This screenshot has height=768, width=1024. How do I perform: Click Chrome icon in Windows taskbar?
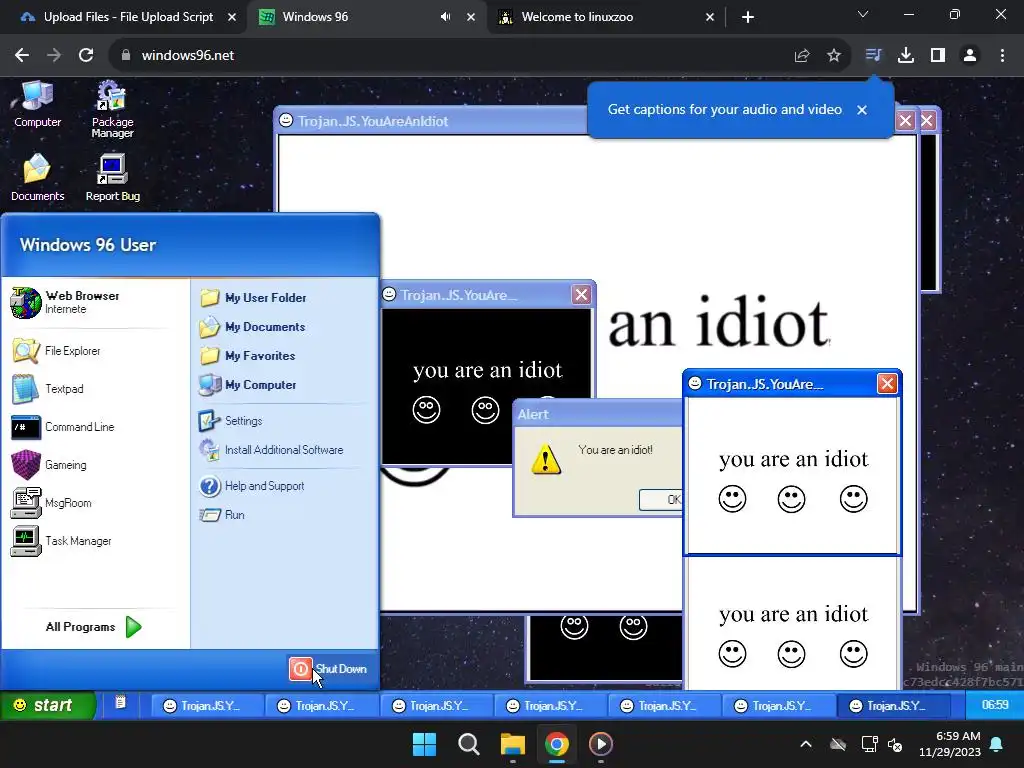556,744
